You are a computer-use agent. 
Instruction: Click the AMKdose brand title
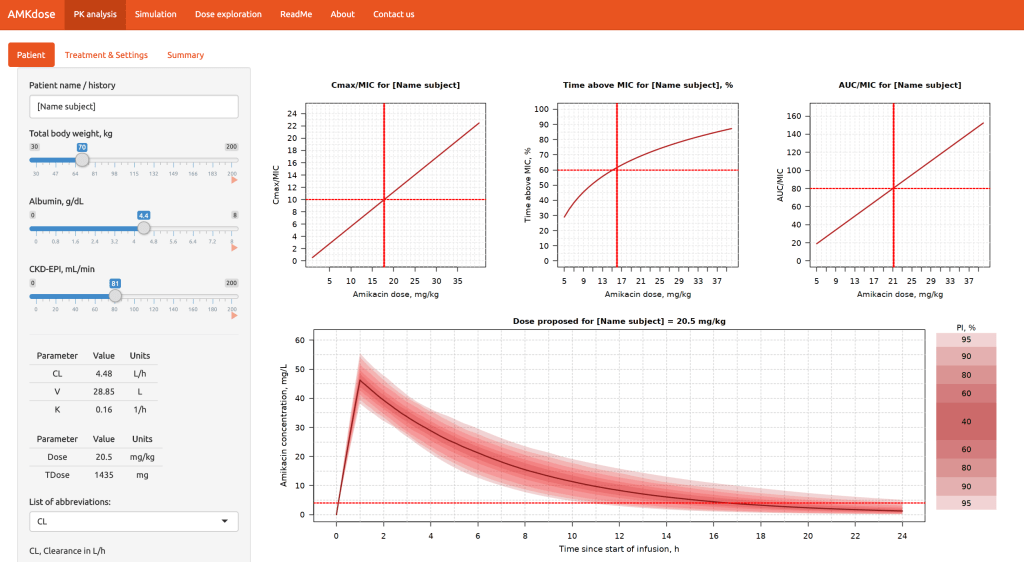click(x=32, y=14)
